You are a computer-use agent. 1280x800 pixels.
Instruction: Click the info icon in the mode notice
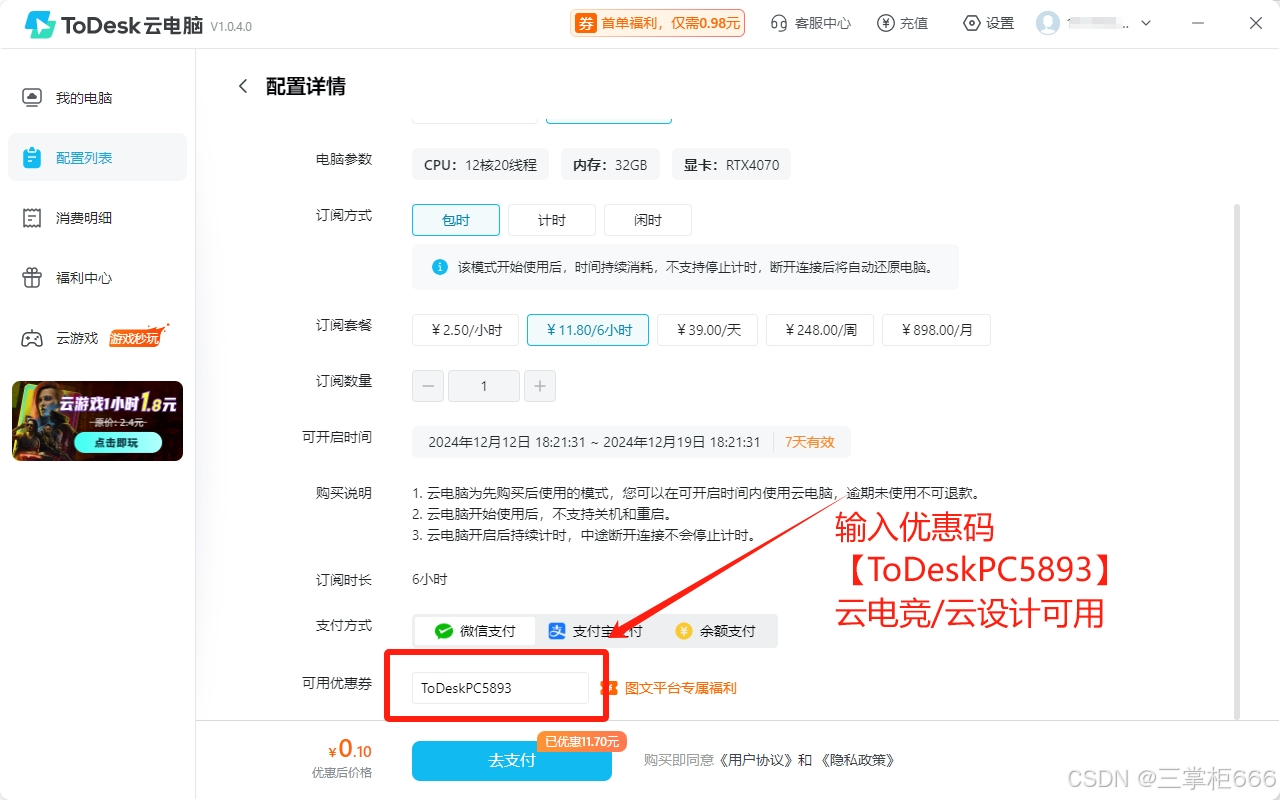440,267
